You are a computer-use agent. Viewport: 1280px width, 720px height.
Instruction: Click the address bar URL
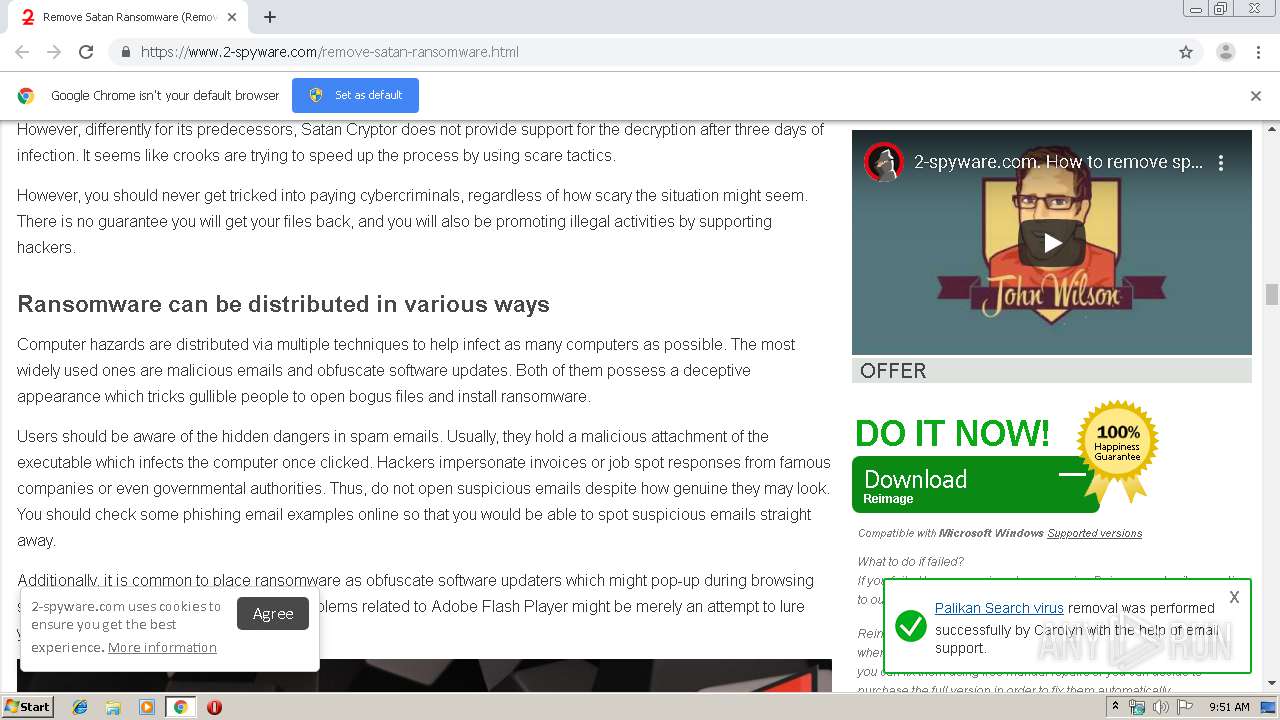point(330,52)
